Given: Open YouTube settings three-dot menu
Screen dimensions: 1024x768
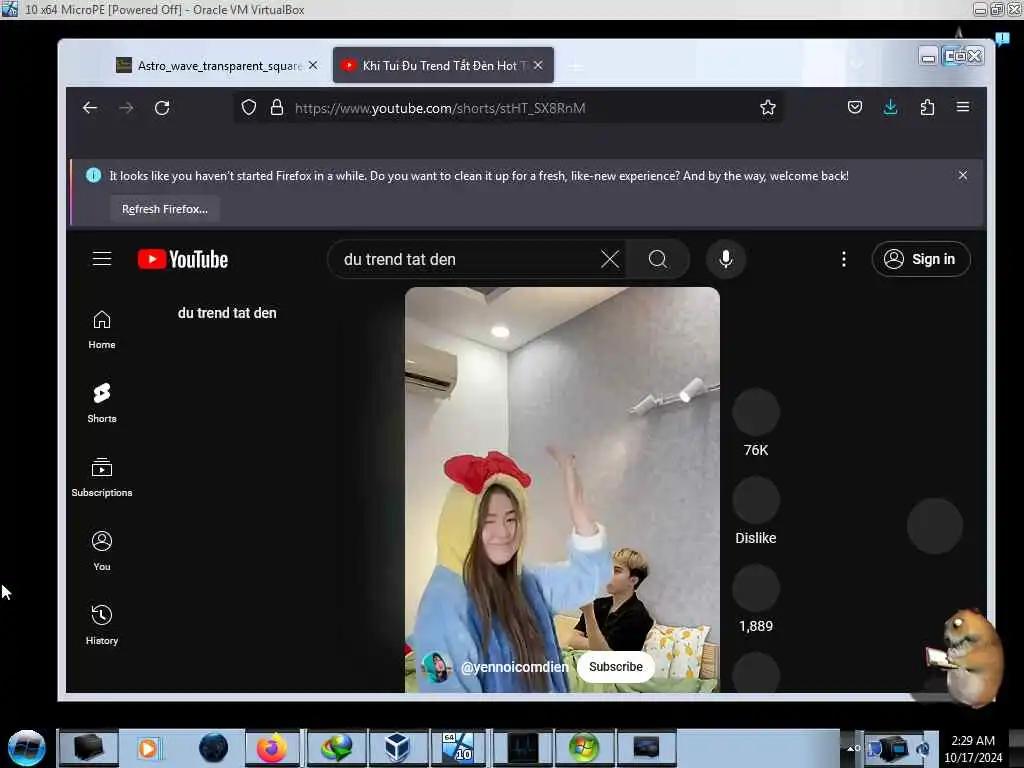Looking at the screenshot, I should 844,259.
